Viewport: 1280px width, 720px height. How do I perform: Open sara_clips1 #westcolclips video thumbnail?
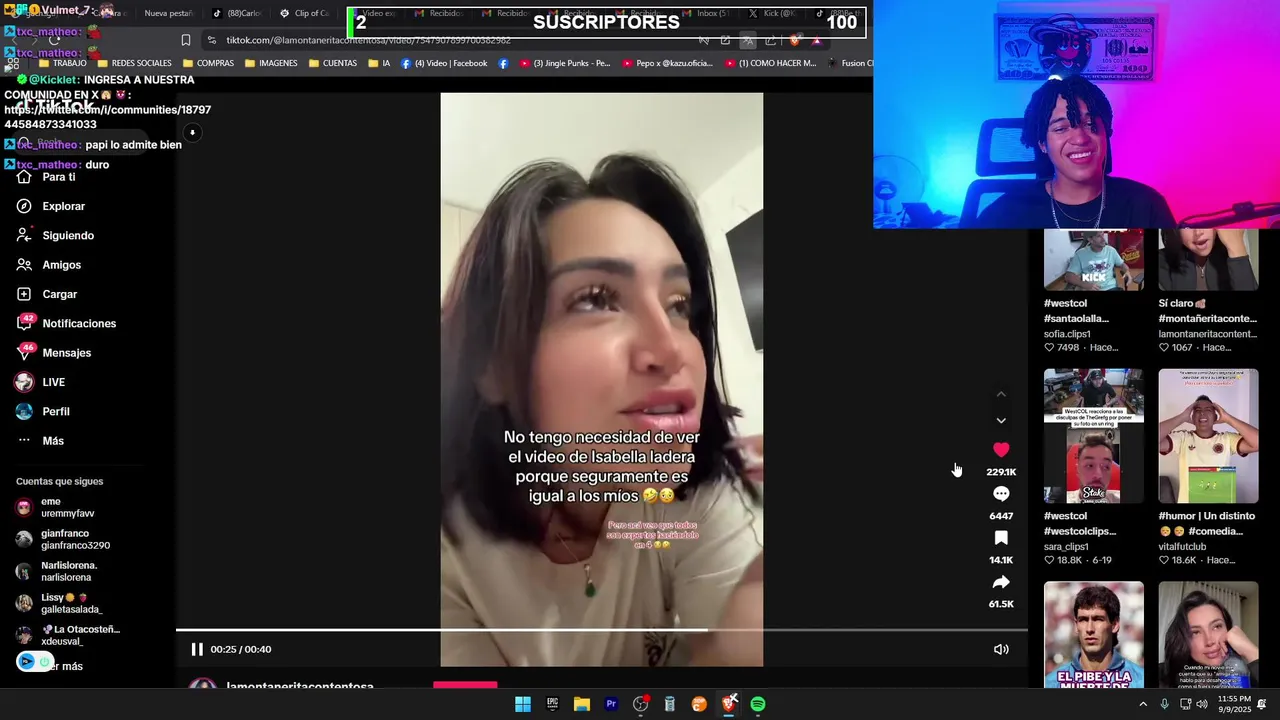click(1093, 436)
